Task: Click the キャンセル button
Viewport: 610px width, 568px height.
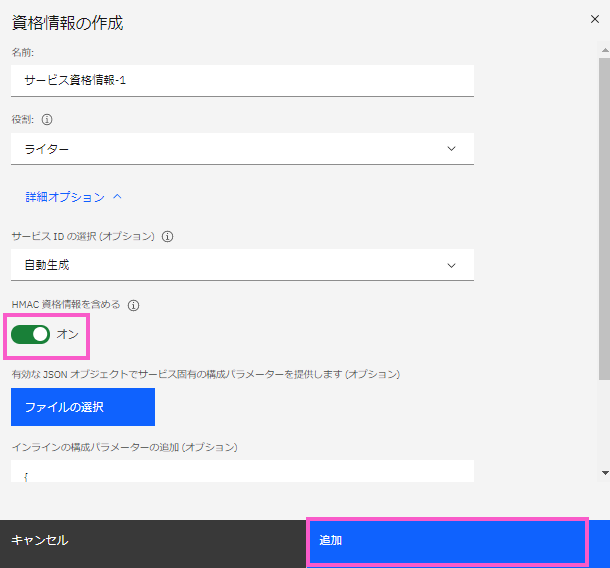Action: (x=40, y=540)
